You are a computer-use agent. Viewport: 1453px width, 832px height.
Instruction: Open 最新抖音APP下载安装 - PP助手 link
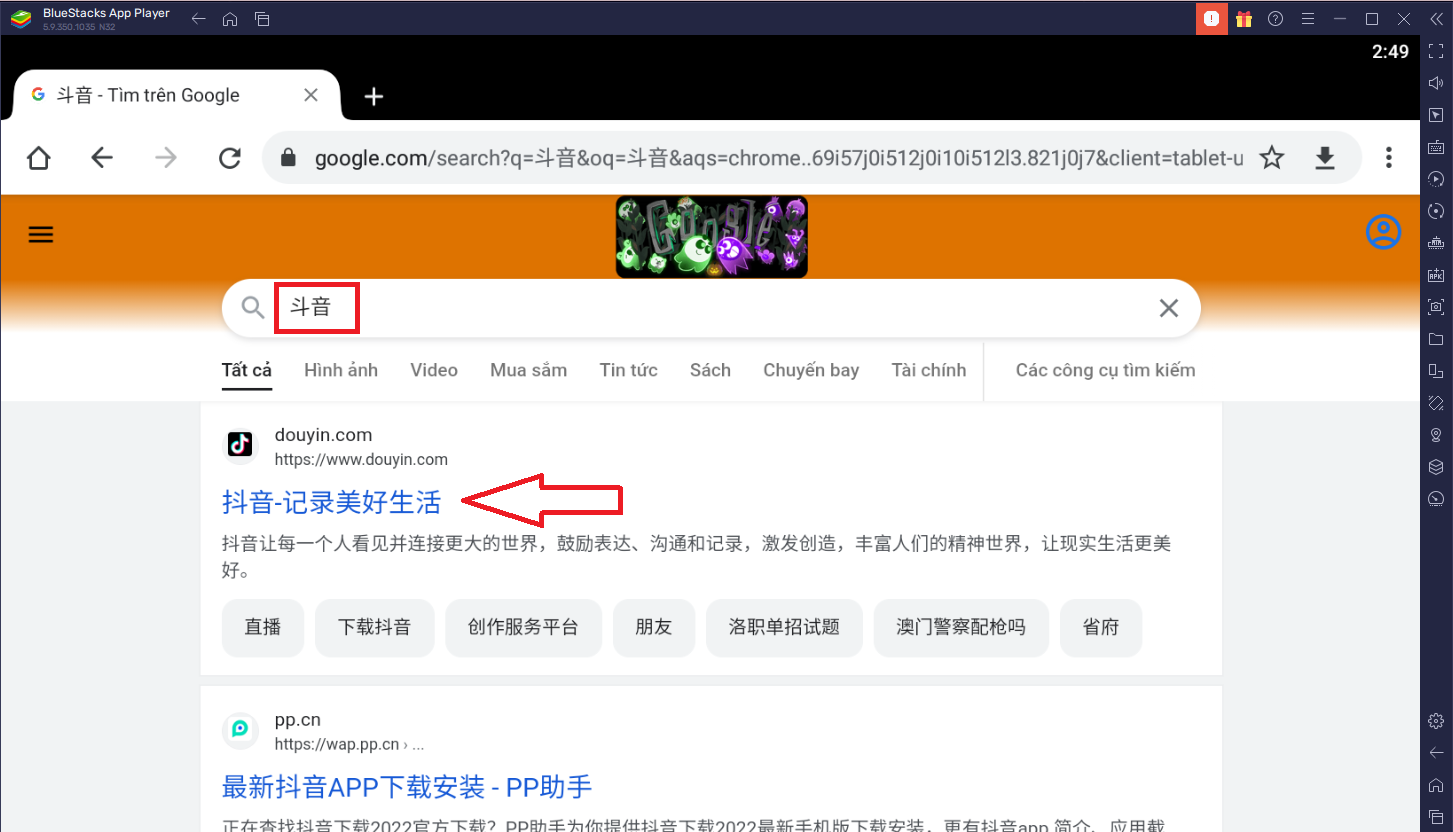tap(407, 787)
